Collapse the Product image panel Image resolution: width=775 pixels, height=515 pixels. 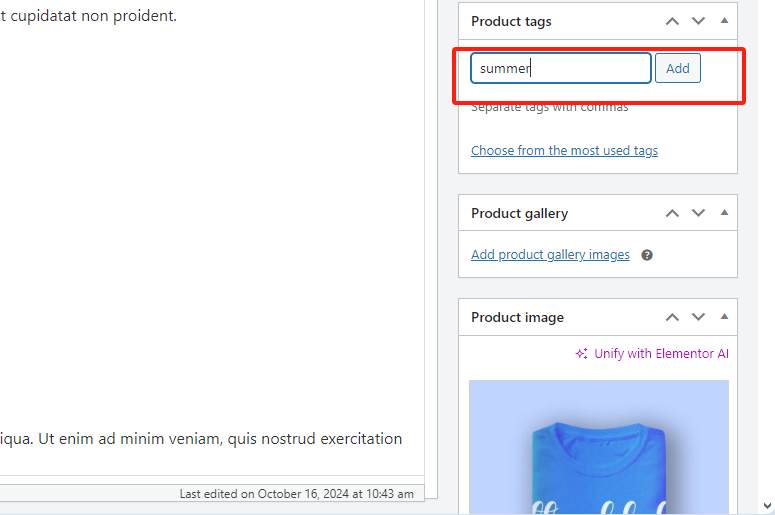724,317
